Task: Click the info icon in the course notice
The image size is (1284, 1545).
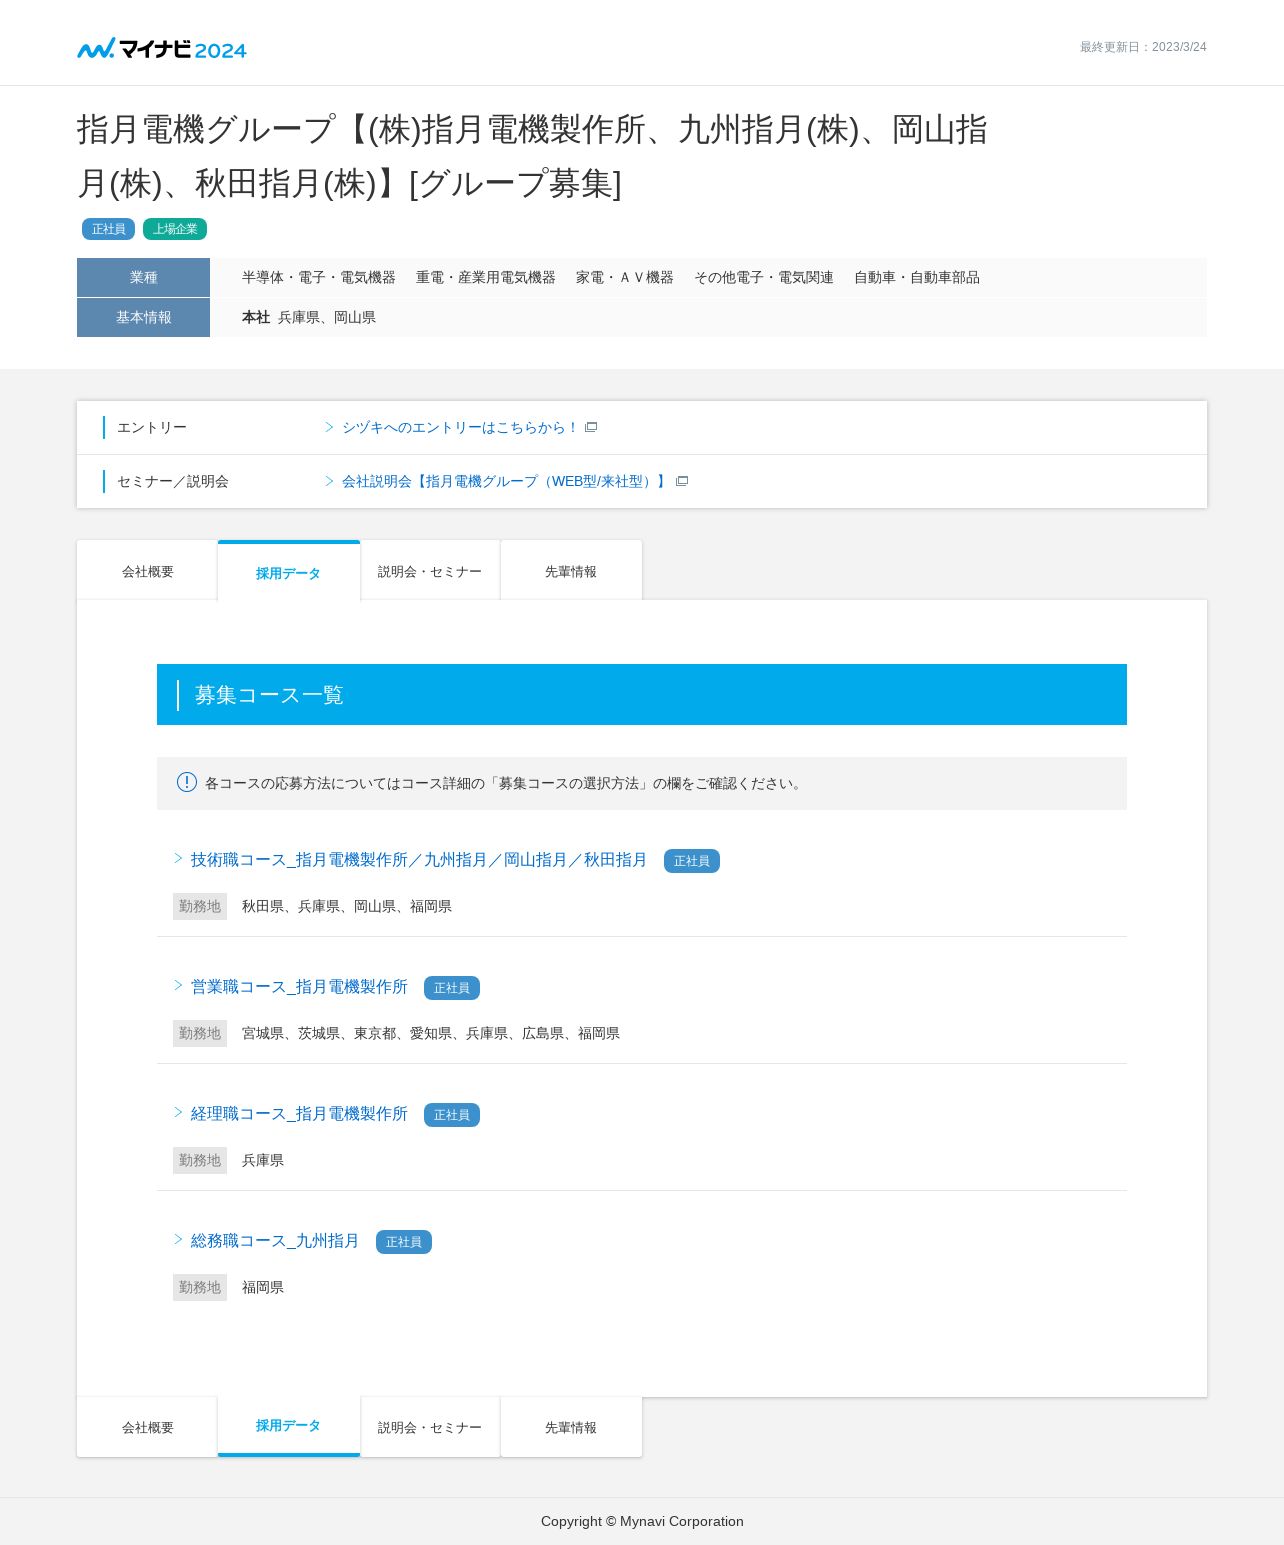Action: click(x=187, y=782)
